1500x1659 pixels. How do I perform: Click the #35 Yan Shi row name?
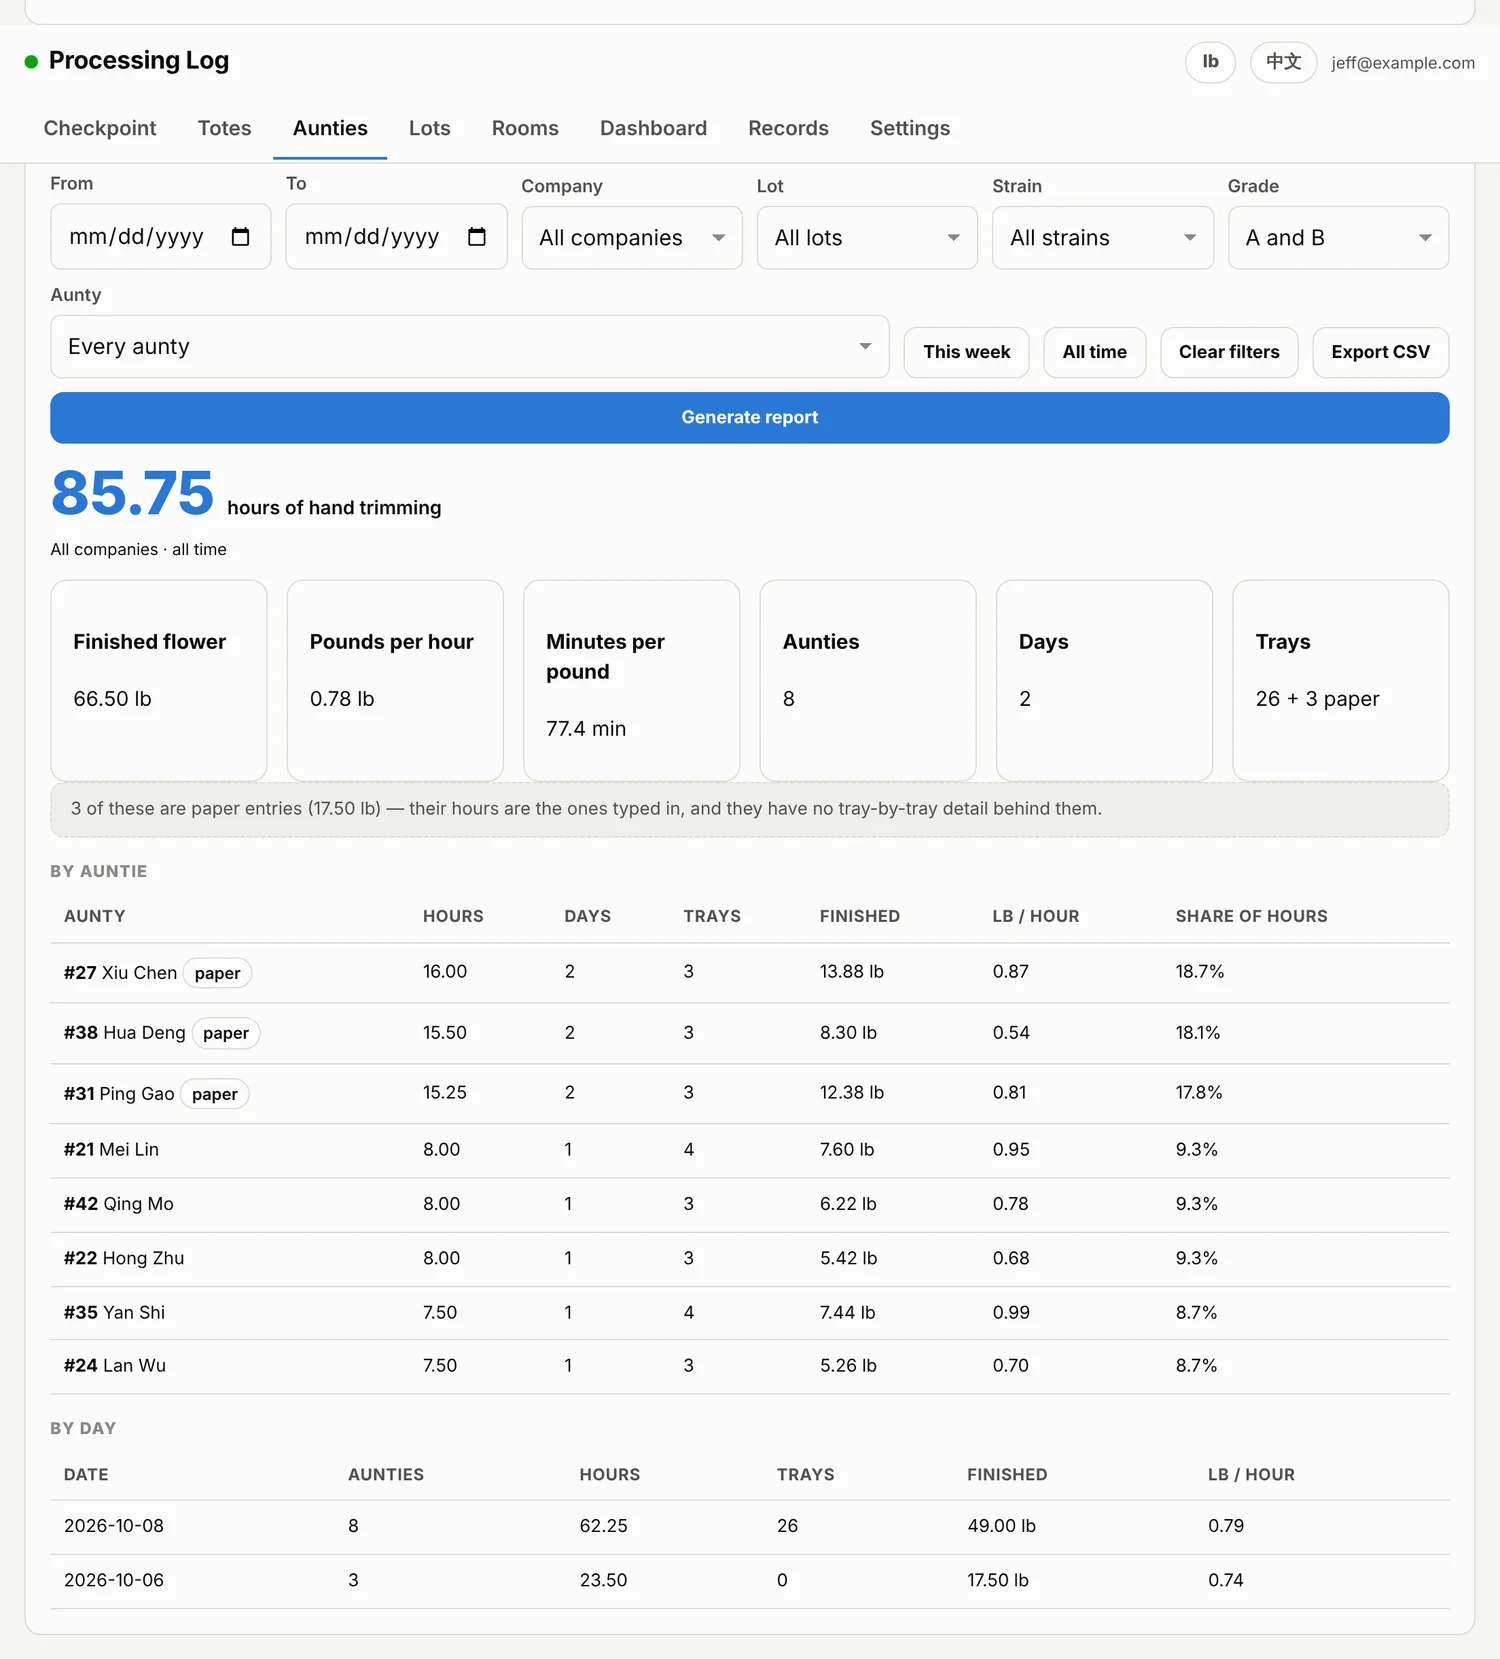[x=115, y=1312]
